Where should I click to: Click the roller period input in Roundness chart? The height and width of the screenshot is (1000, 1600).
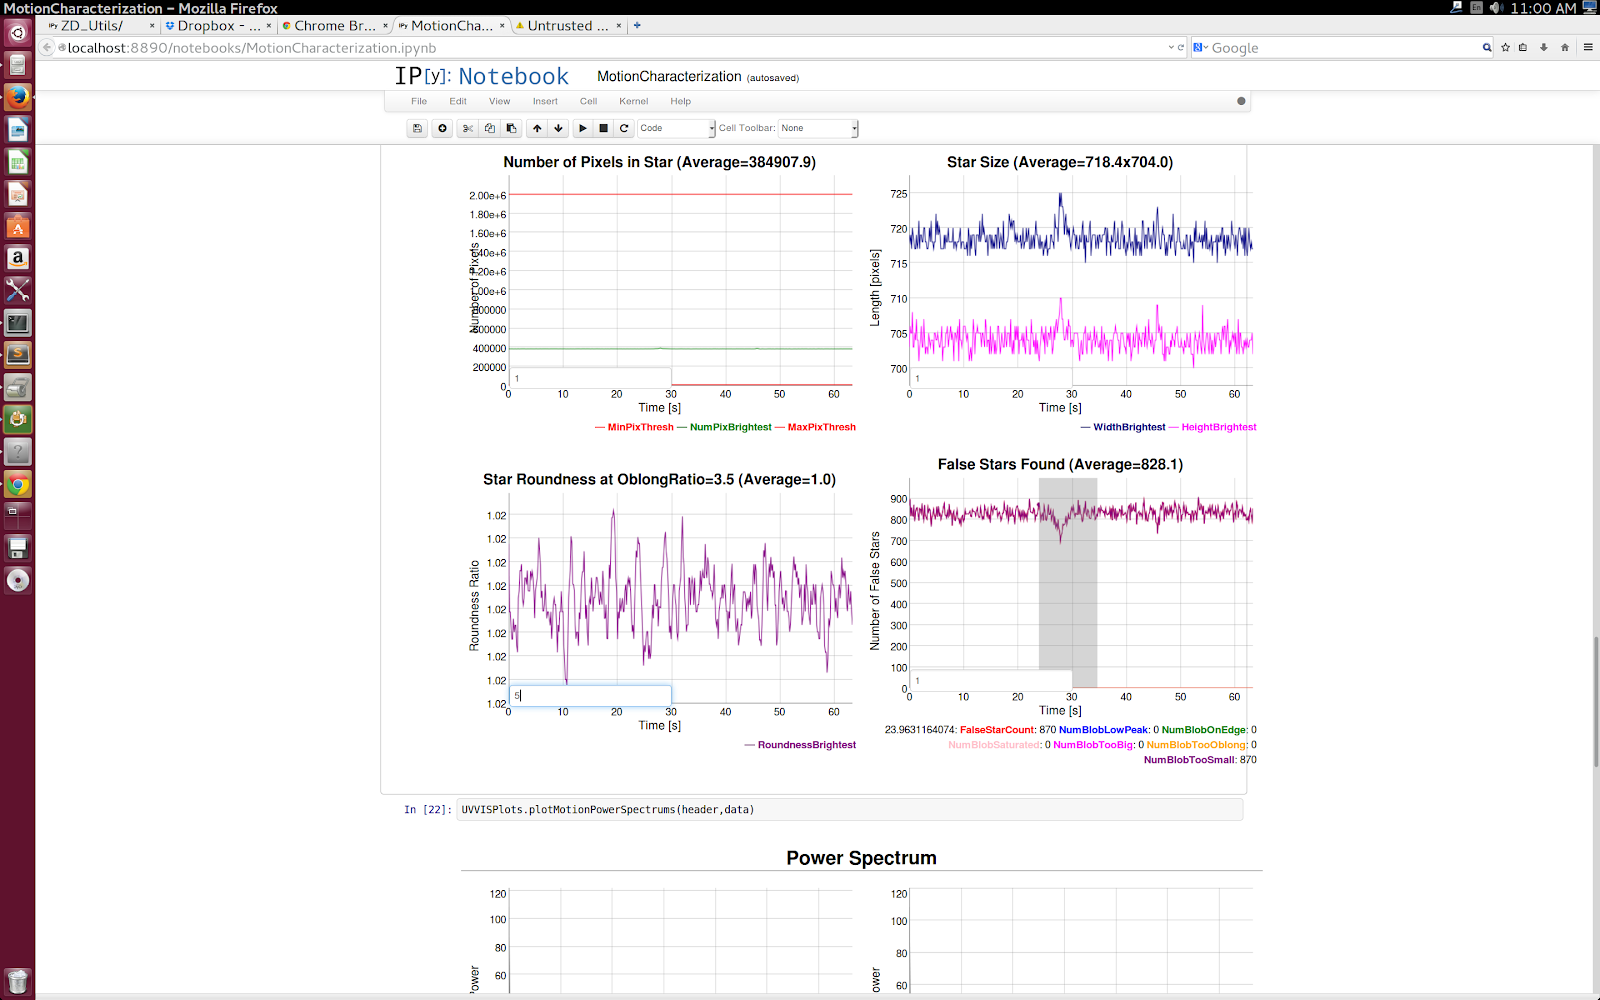[x=590, y=695]
